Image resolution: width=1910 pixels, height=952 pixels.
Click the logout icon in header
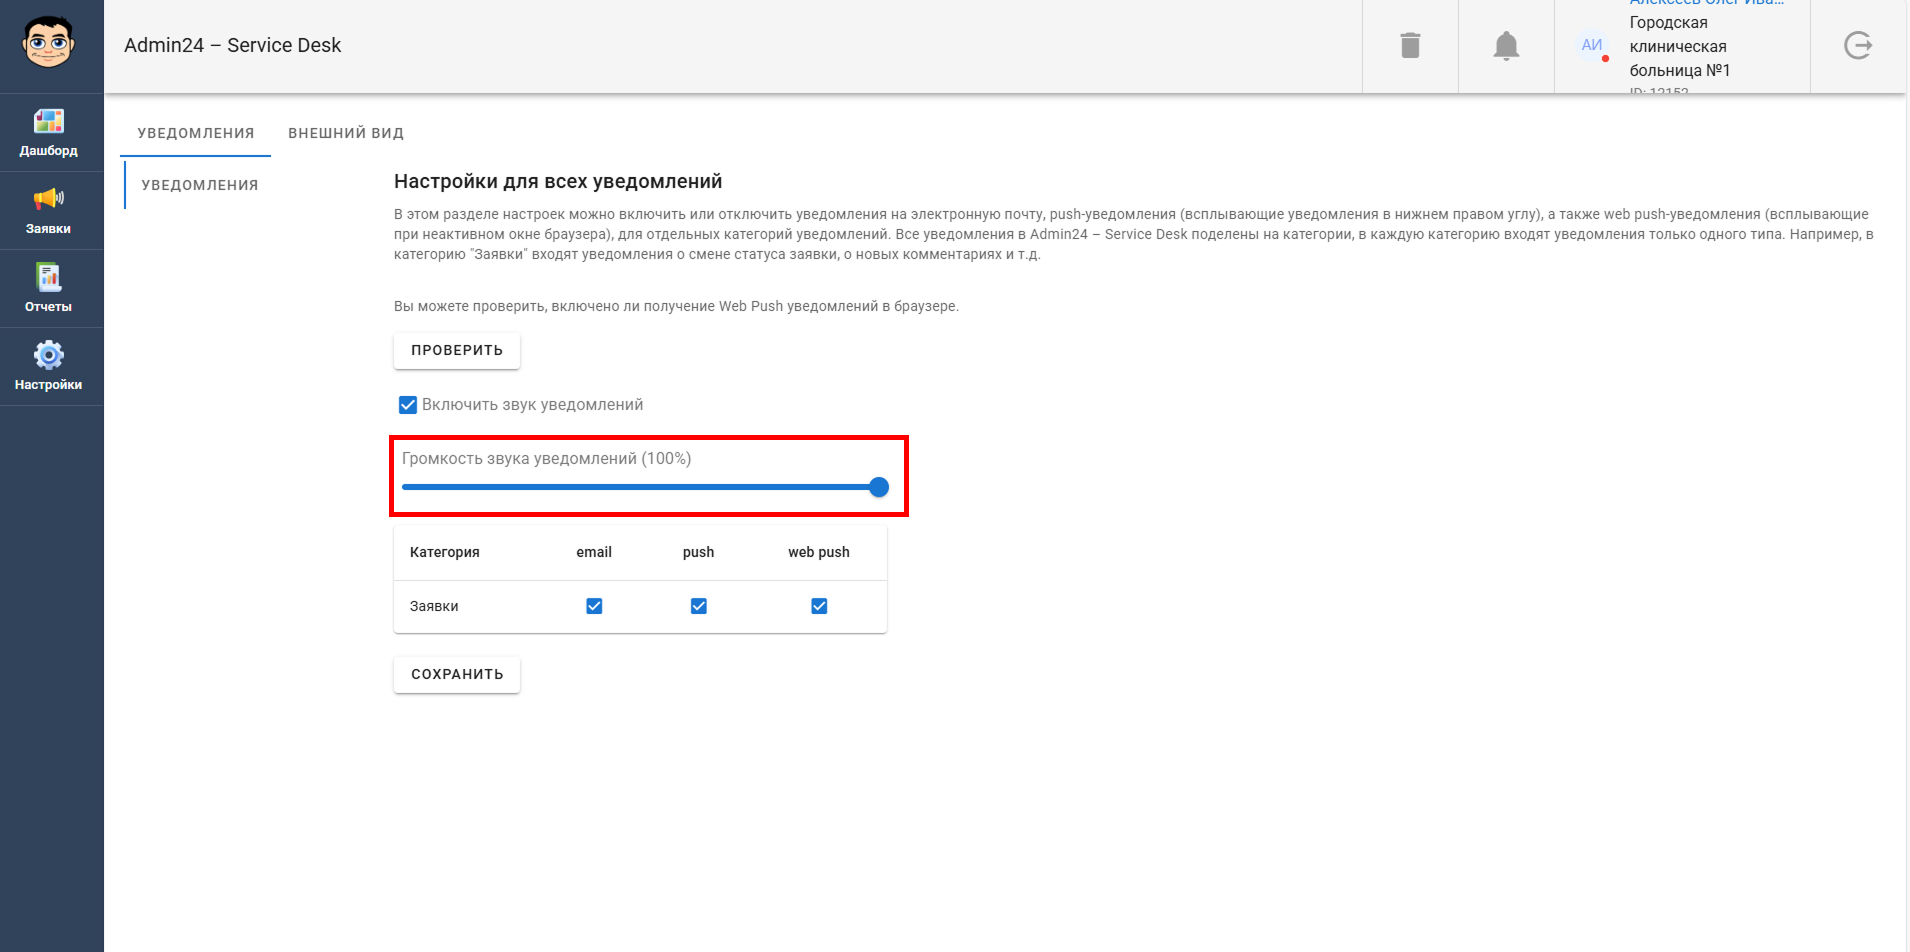point(1858,45)
